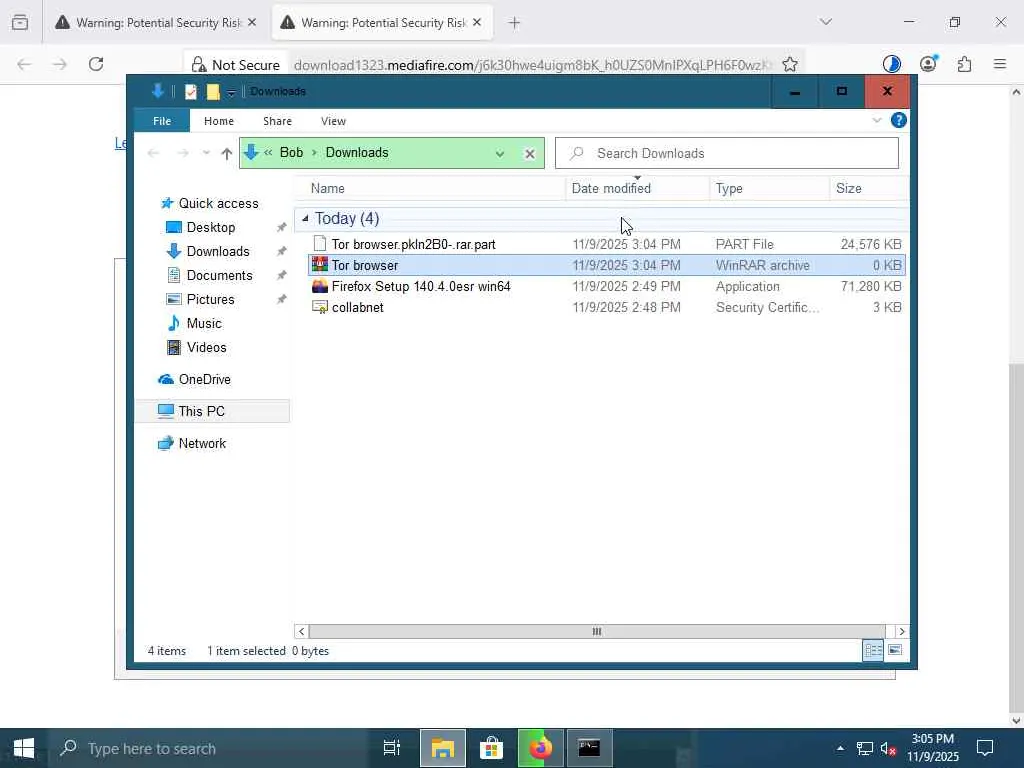1024x768 pixels.
Task: Click the taskbar search box
Action: click(211, 748)
